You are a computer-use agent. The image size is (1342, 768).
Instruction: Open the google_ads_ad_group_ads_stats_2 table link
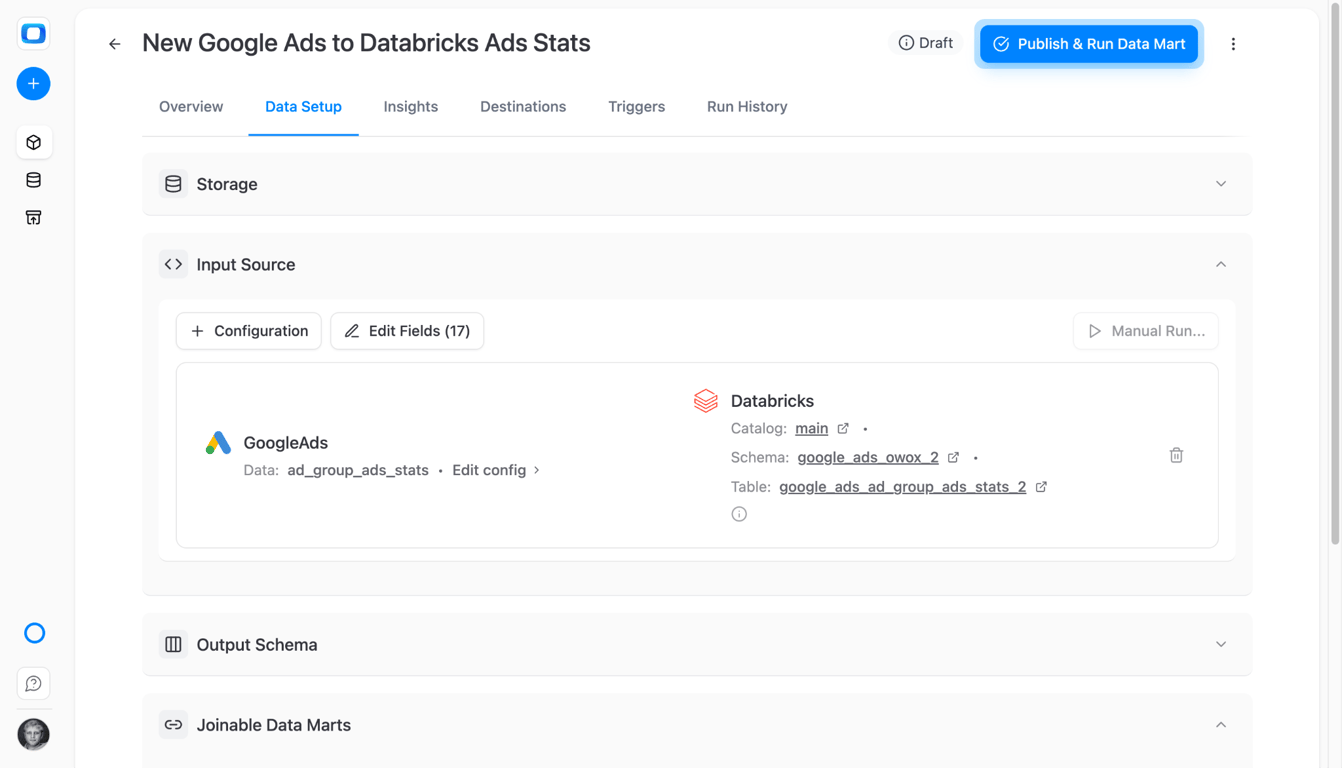coord(902,487)
